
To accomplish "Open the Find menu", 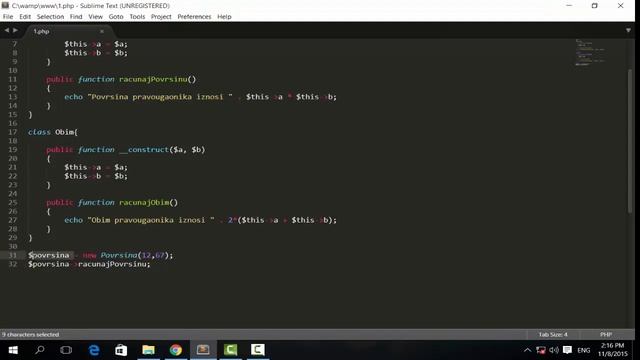I will (76, 17).
